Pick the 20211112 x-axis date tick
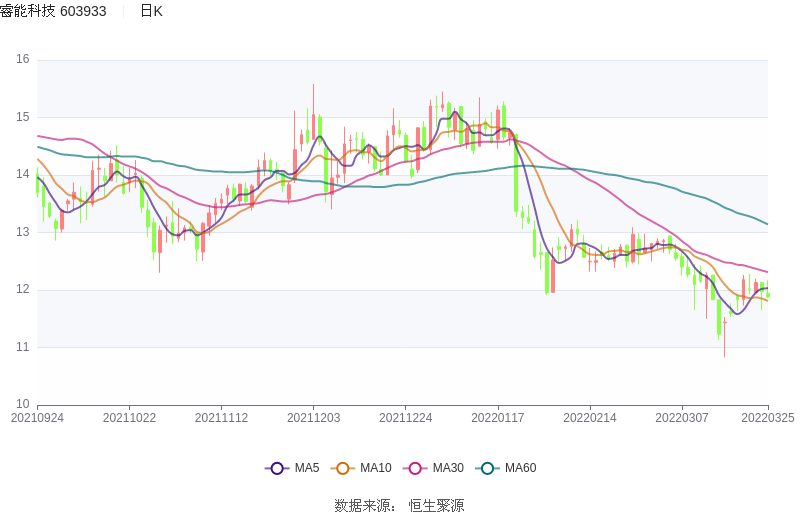This screenshot has height=517, width=800. tap(221, 418)
